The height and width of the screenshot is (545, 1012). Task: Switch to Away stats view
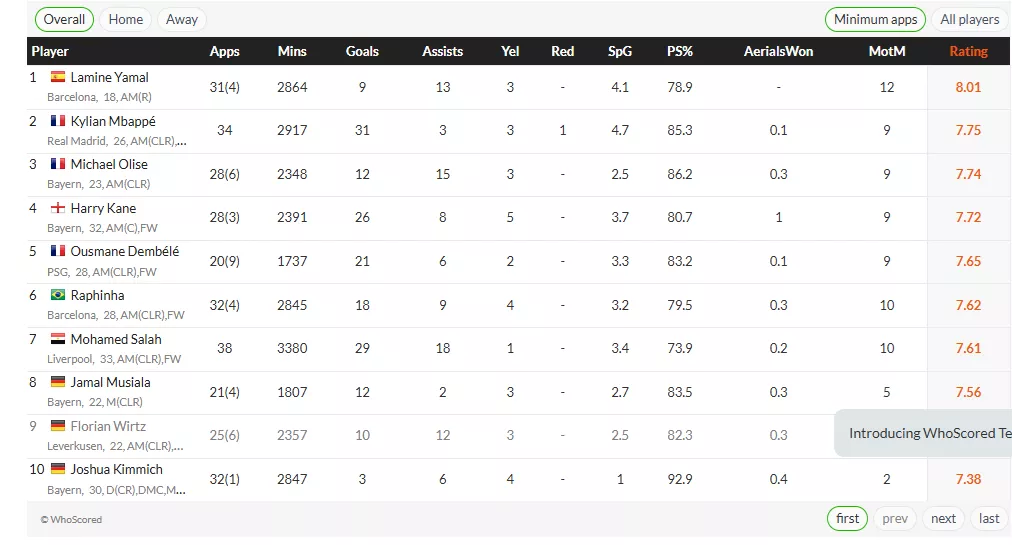(182, 19)
